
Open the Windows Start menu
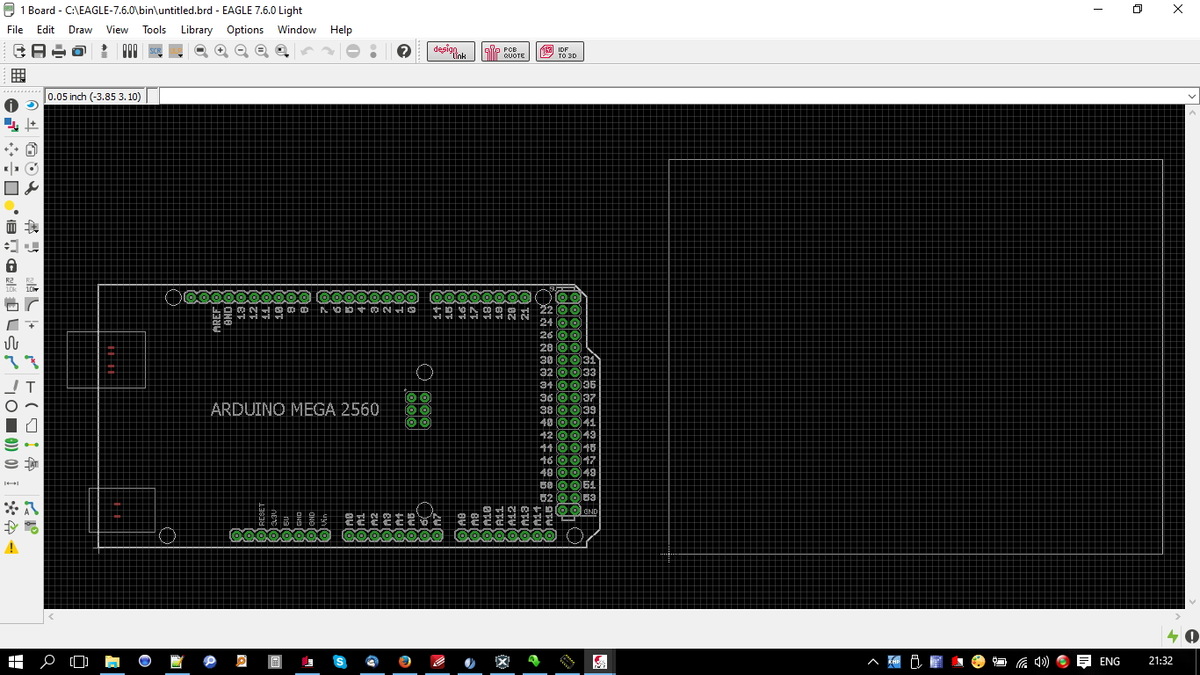[x=16, y=661]
